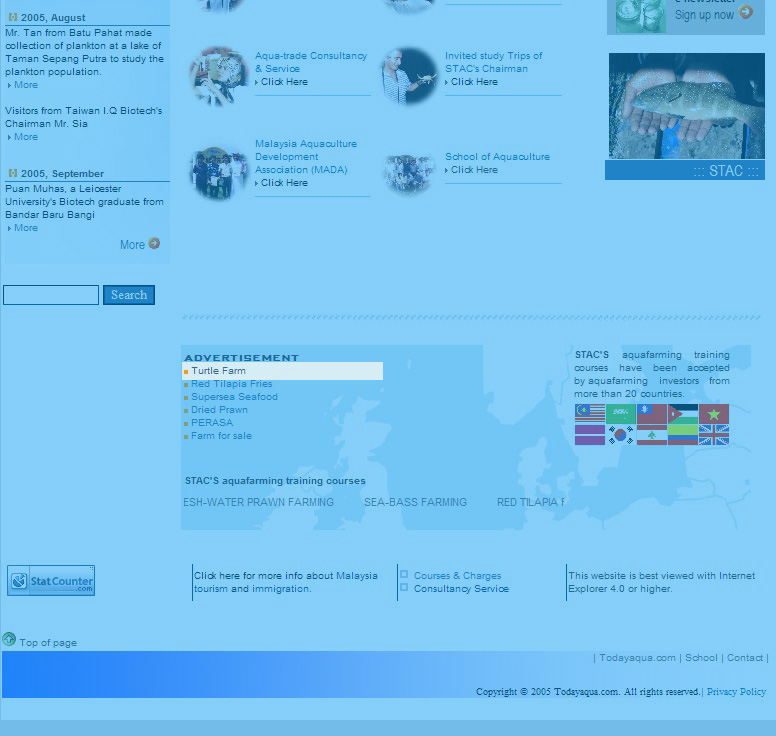This screenshot has height=736, width=776.
Task: Click the round arrow icon next to More
Action: [154, 243]
